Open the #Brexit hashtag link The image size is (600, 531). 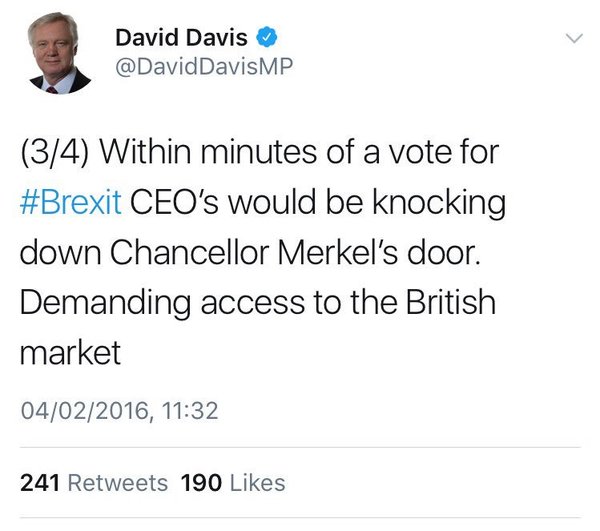(70, 202)
